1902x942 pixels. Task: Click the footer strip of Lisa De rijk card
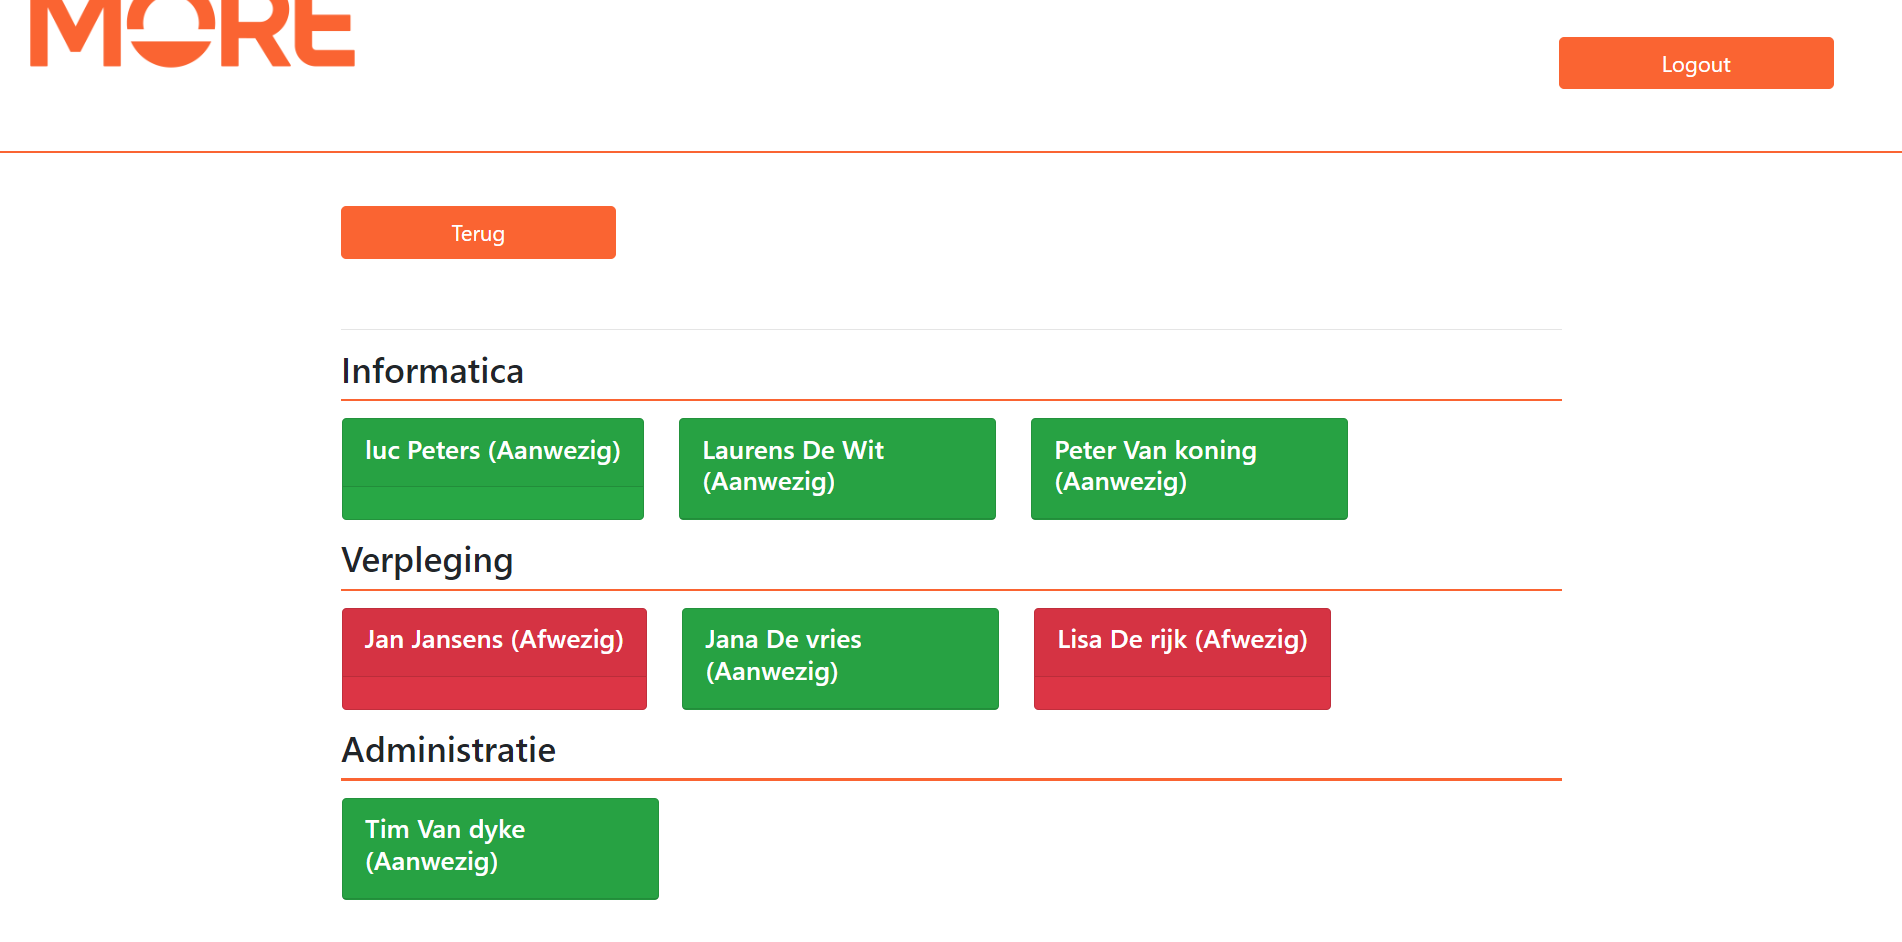[x=1182, y=693]
